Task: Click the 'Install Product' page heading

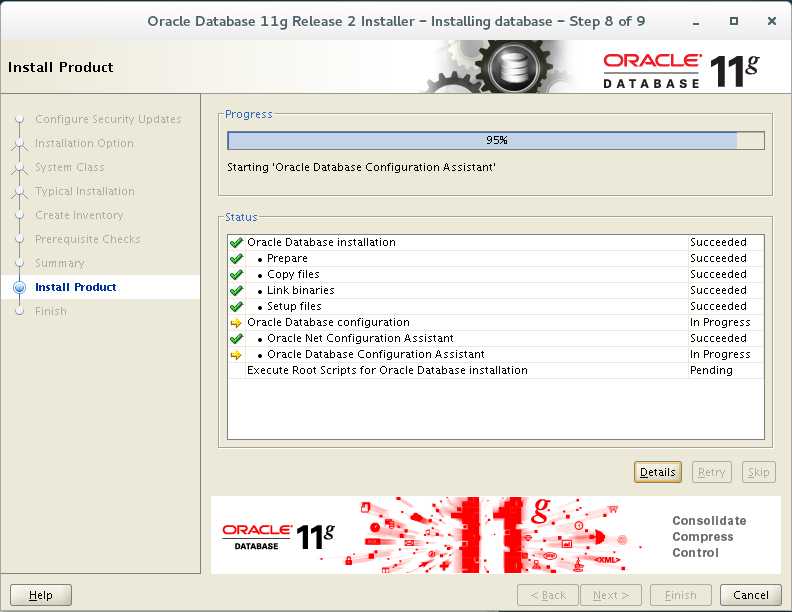Action: click(x=61, y=67)
